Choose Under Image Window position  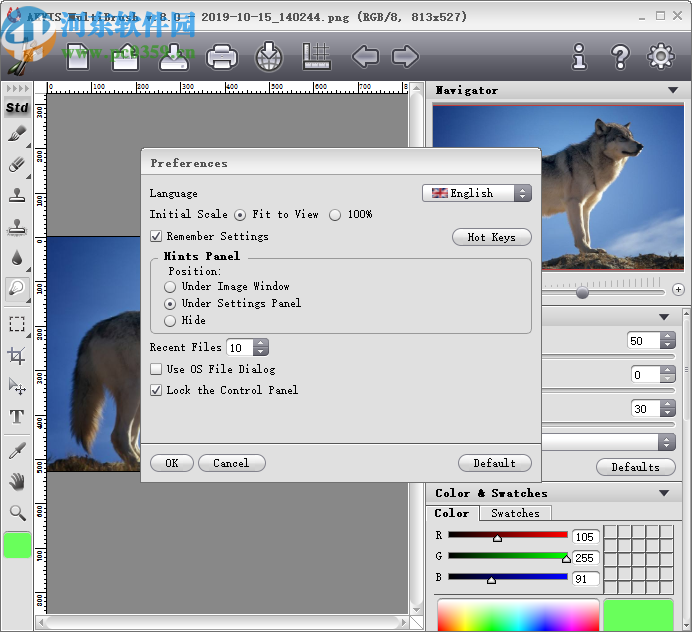pos(170,287)
